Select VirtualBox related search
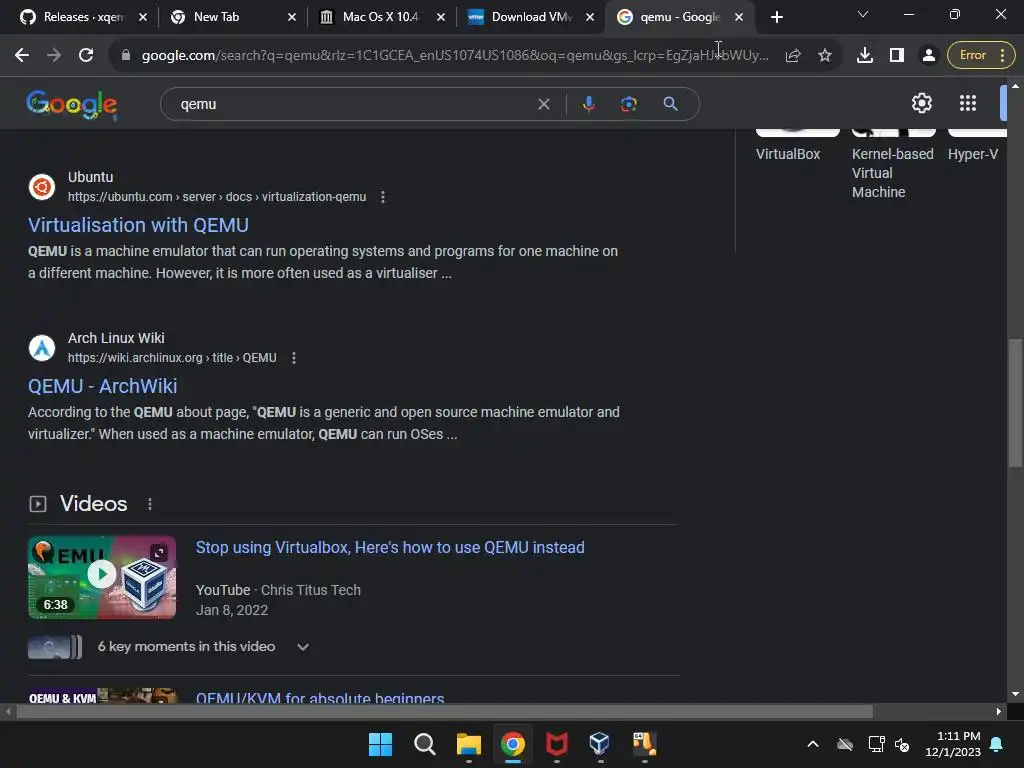The height and width of the screenshot is (768, 1024). 788,154
